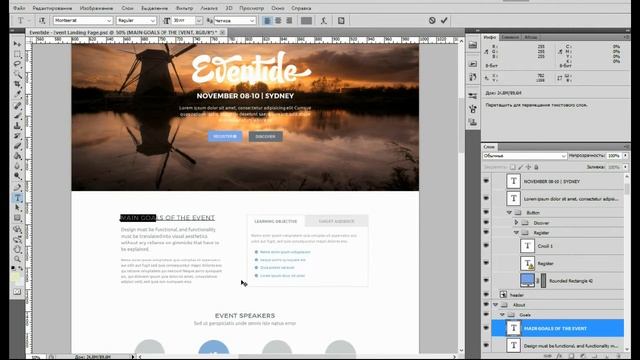Select the Paint Bucket tool
This screenshot has height=360, width=640.
[17, 156]
